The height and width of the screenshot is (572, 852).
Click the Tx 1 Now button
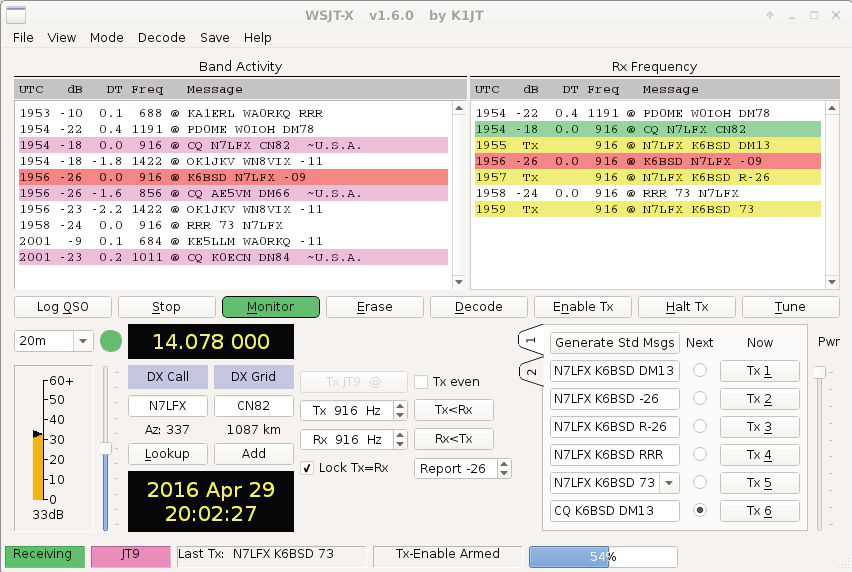coord(760,371)
